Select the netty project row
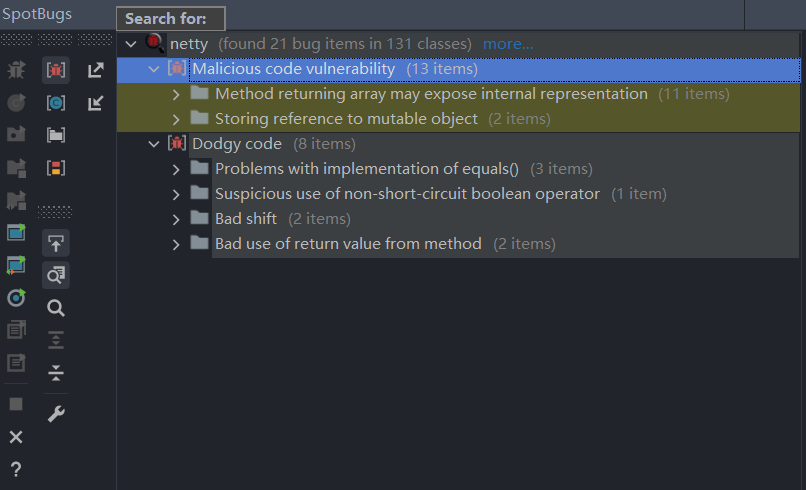This screenshot has height=490, width=806. pos(459,44)
